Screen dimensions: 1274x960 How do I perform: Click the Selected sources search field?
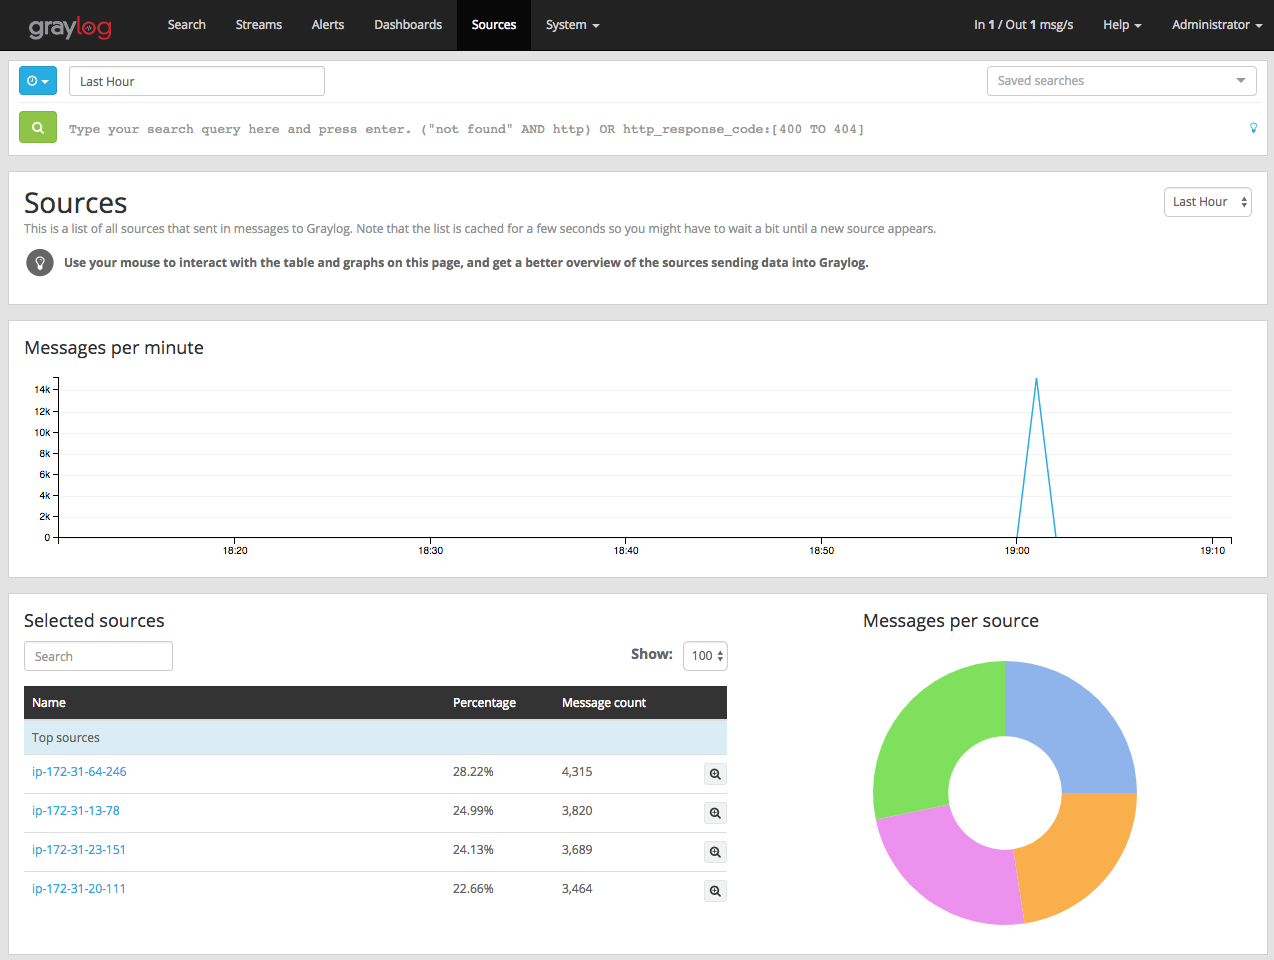point(98,656)
